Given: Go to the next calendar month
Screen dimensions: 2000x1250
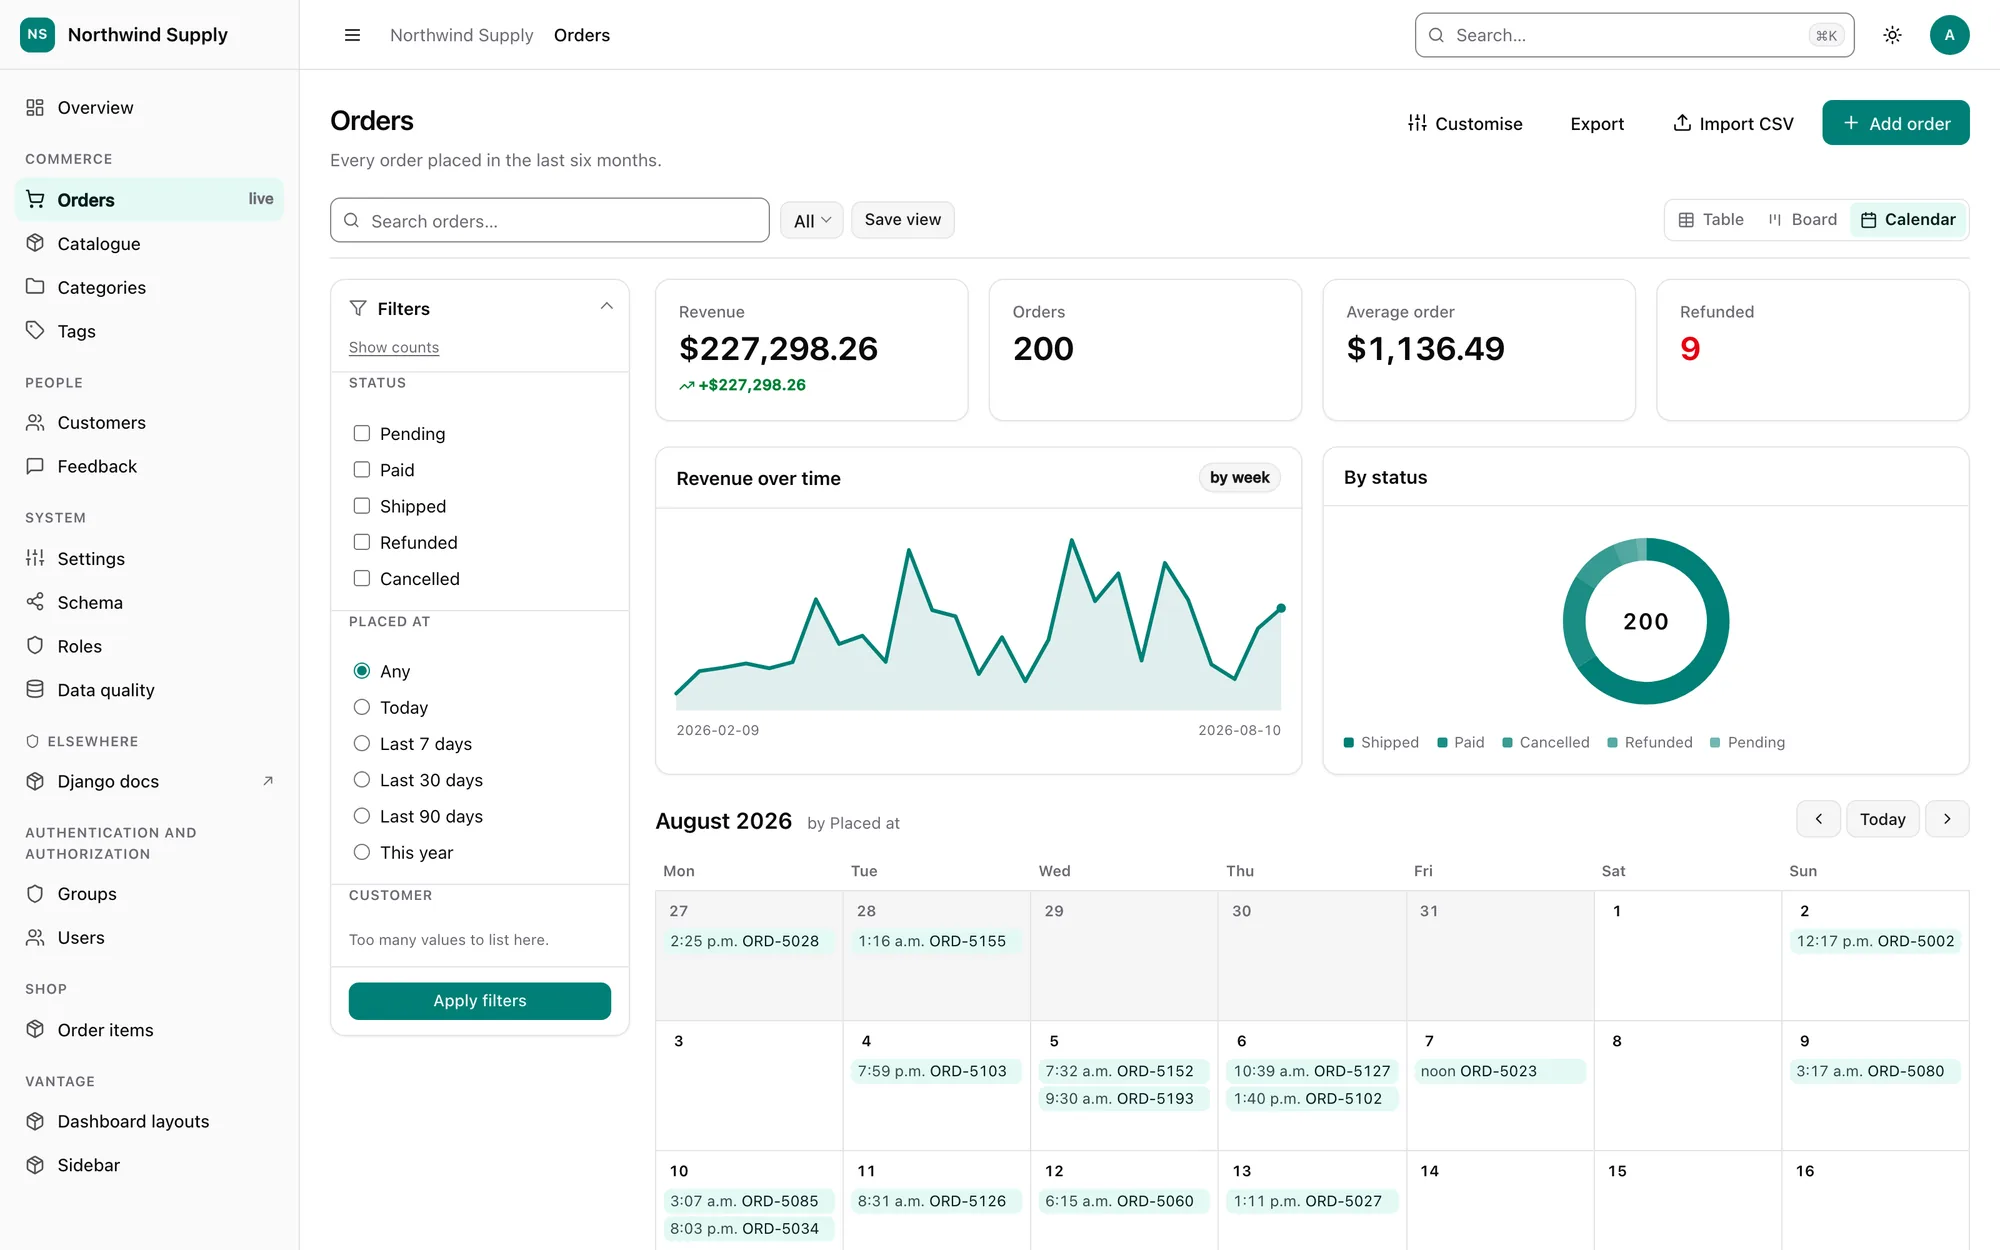Looking at the screenshot, I should 1947,819.
